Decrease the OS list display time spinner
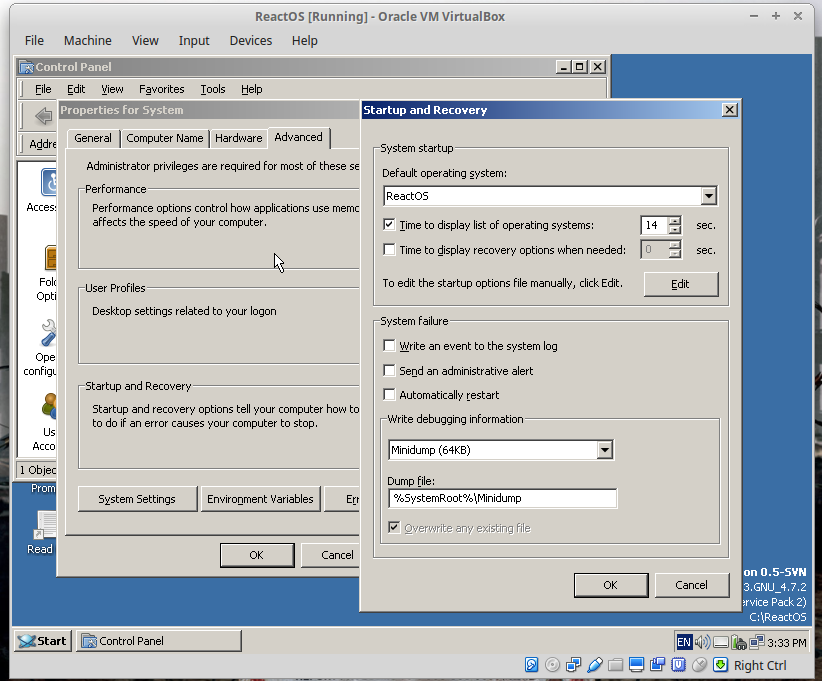The image size is (822, 681). click(x=675, y=230)
